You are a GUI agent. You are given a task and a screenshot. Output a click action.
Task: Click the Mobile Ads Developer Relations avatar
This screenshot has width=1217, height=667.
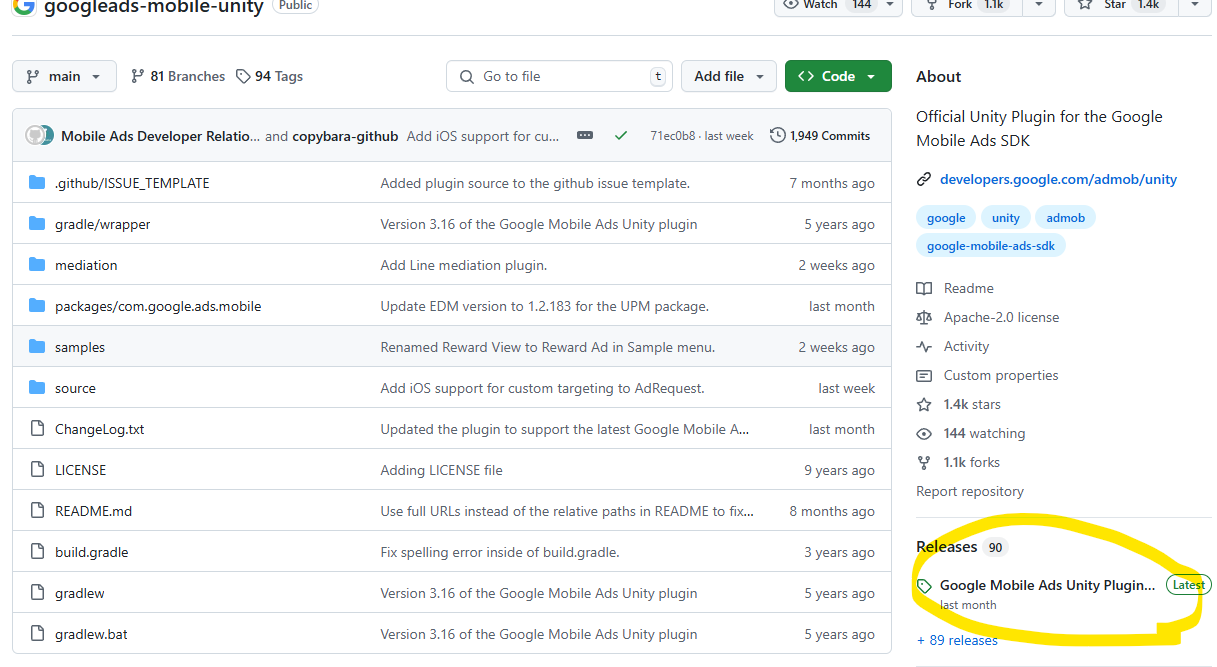36,136
